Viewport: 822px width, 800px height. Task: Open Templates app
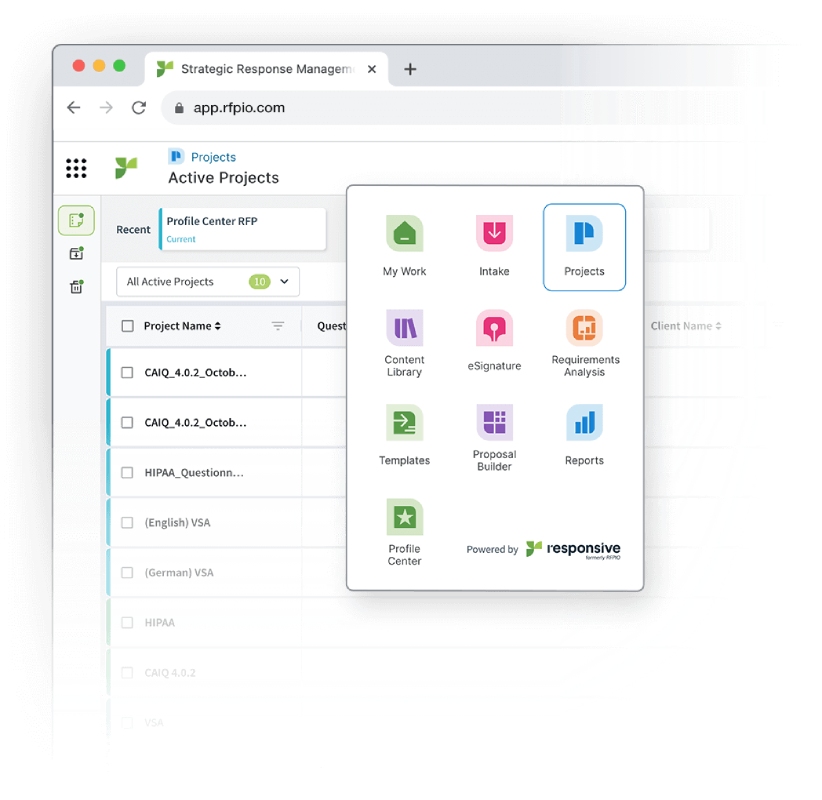[404, 435]
